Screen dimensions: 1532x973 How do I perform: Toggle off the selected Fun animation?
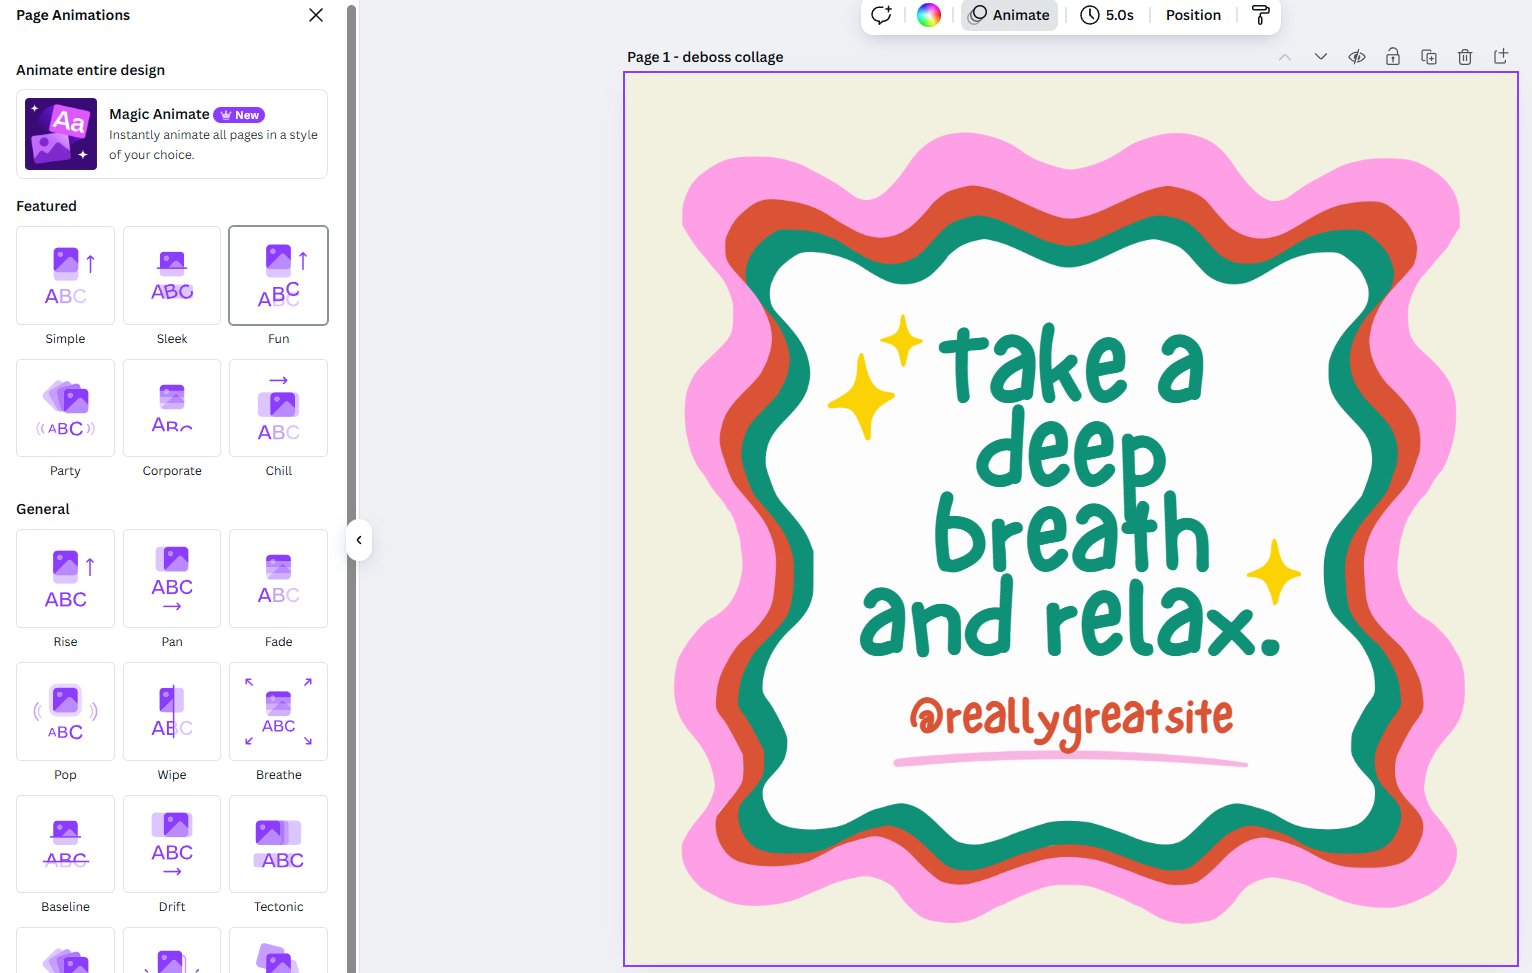[x=278, y=275]
